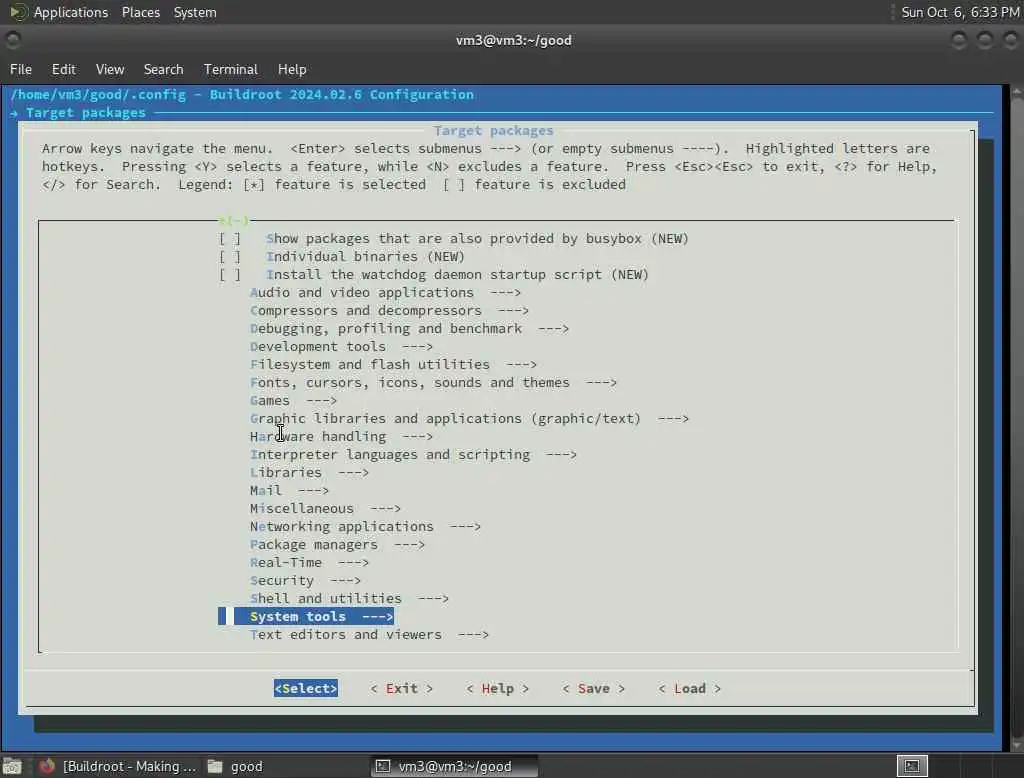This screenshot has height=778, width=1024.
Task: Click the Save button
Action: tap(594, 689)
